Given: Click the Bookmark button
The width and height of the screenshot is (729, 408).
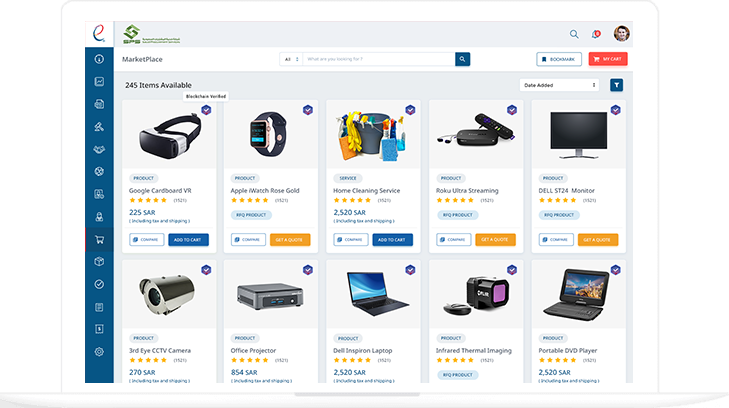Looking at the screenshot, I should click(559, 59).
